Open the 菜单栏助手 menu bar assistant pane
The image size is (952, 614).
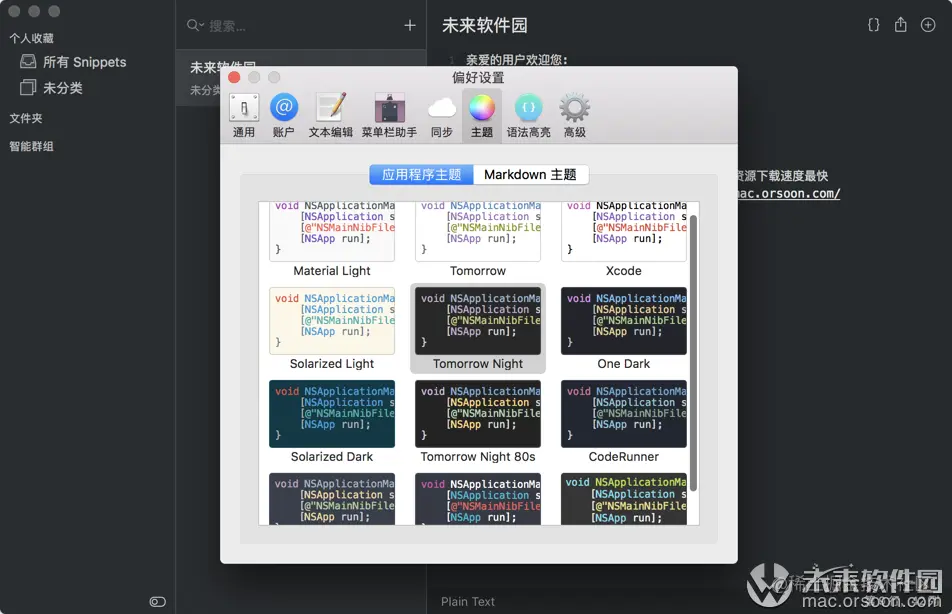tap(389, 115)
